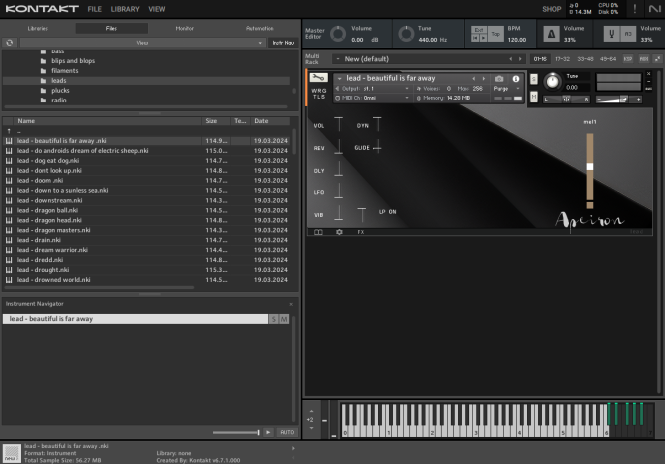Screen dimensions: 665x464
Task: Select MIDI page 49-64
Action: 608,59
